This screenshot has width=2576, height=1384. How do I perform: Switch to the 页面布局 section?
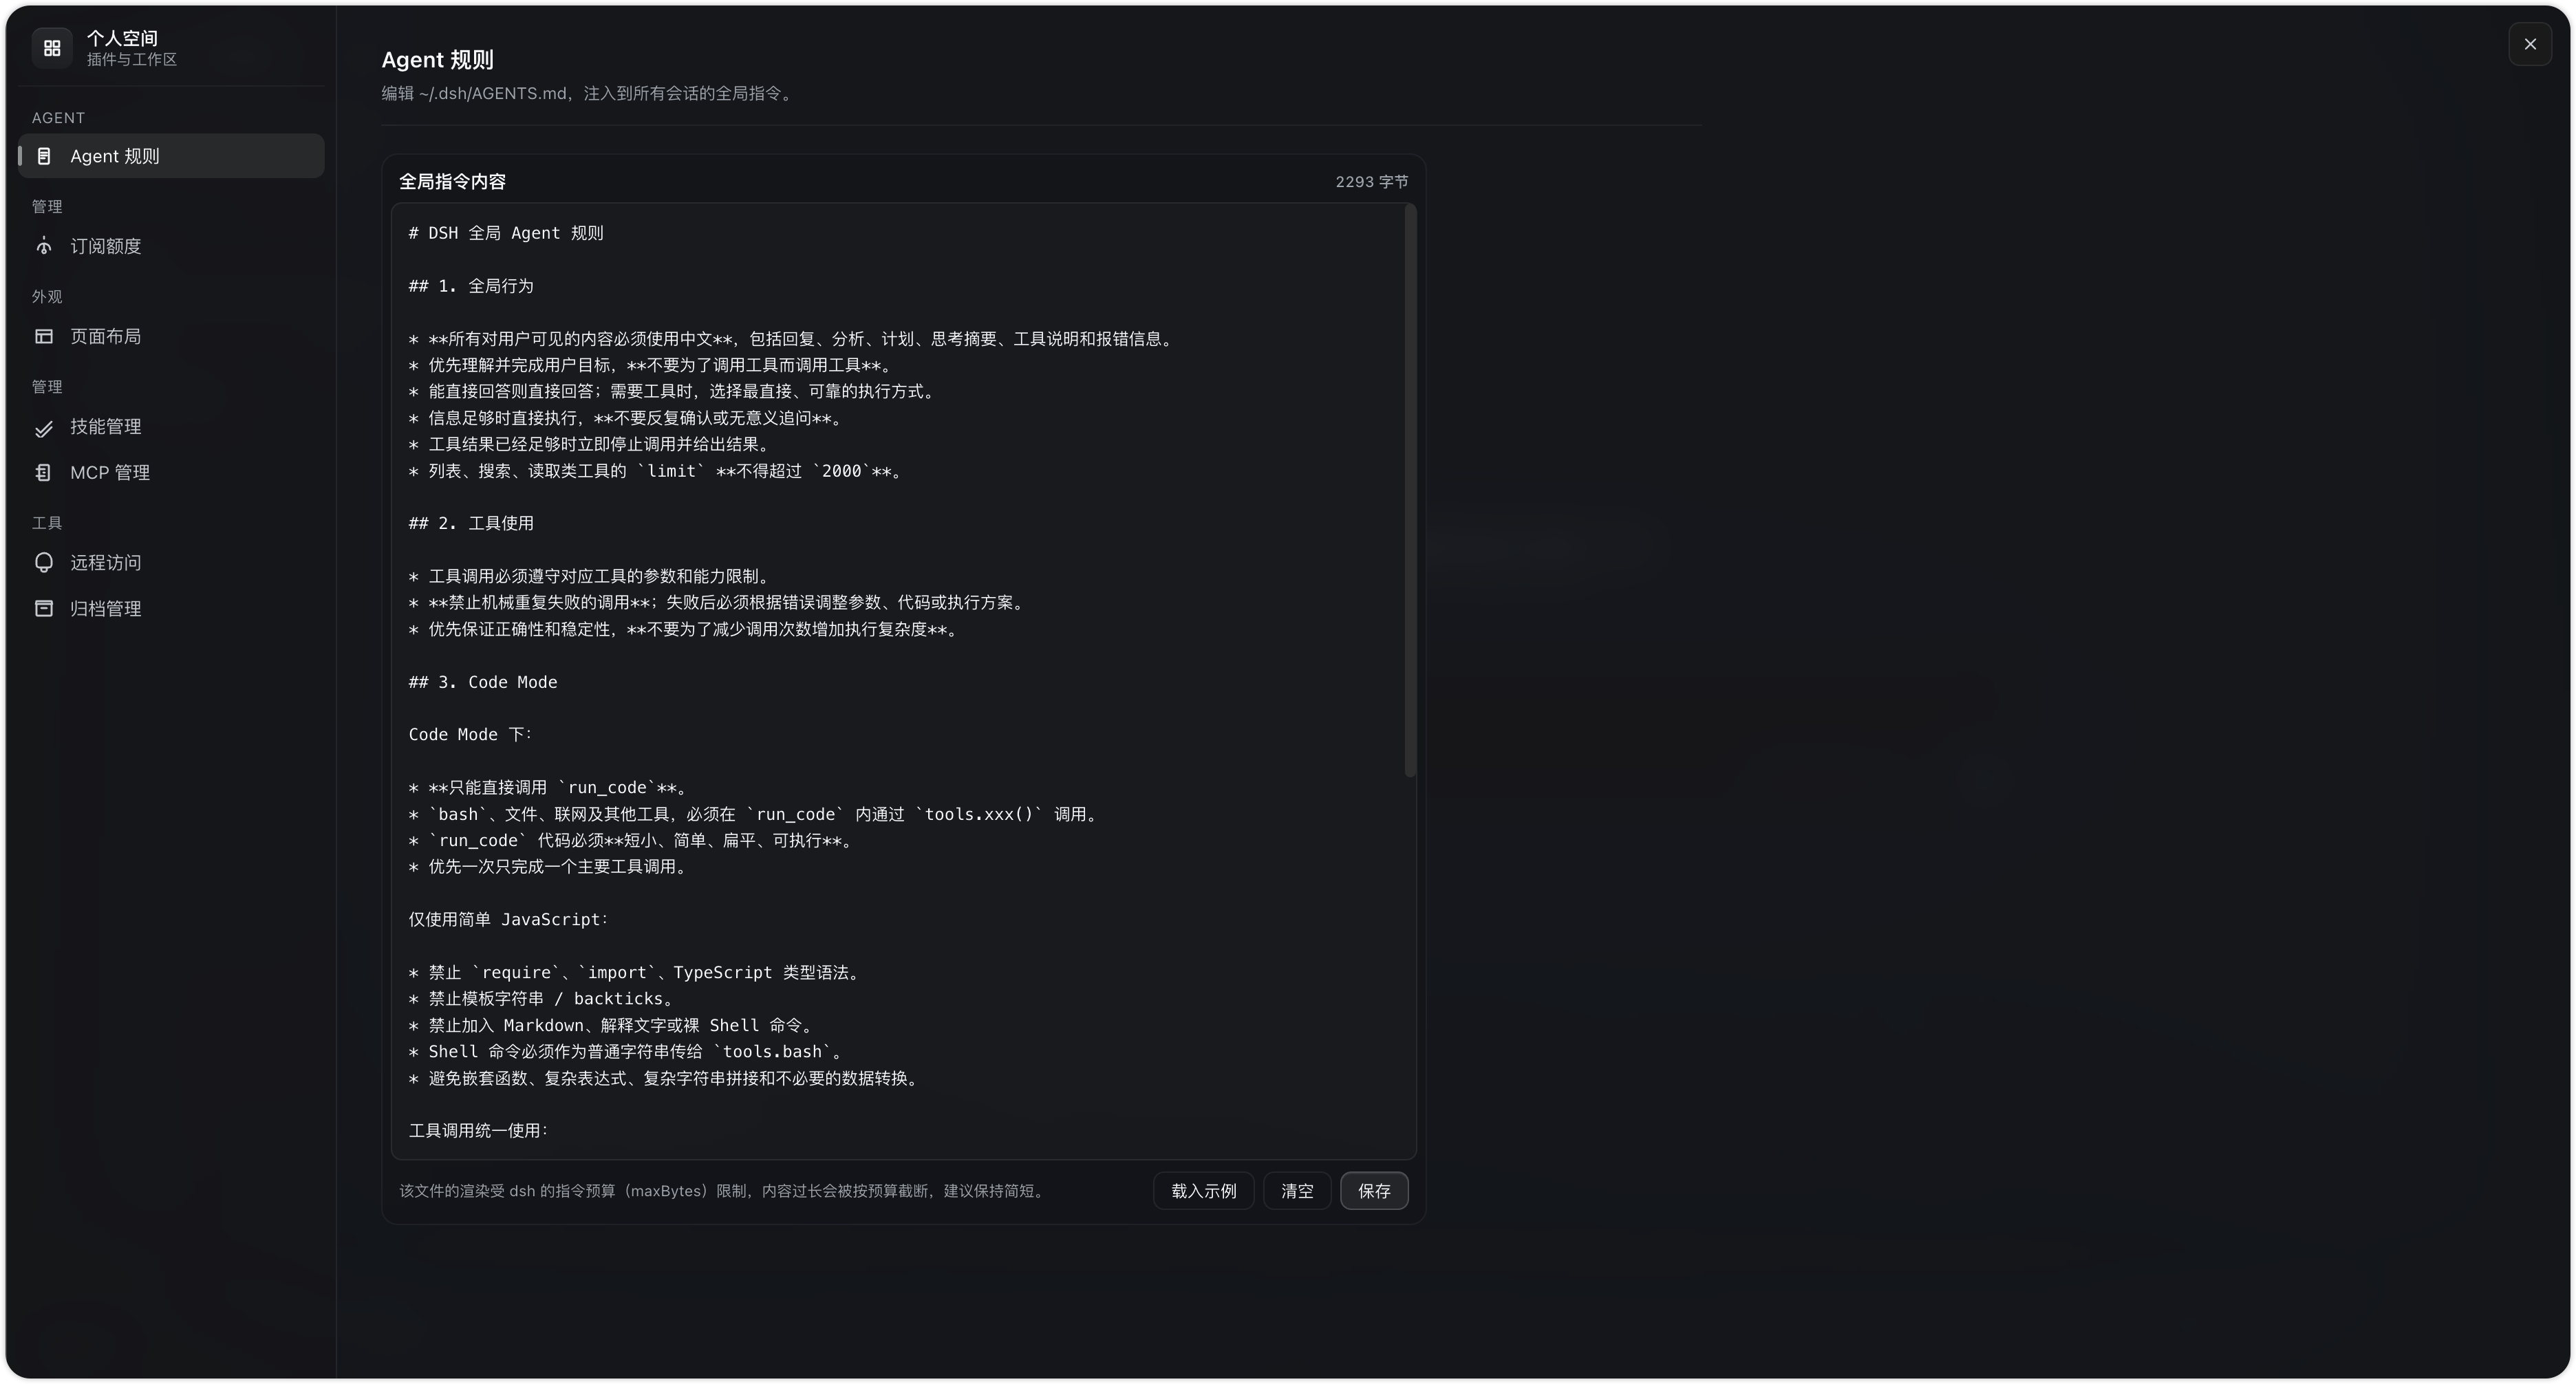pyautogui.click(x=171, y=336)
